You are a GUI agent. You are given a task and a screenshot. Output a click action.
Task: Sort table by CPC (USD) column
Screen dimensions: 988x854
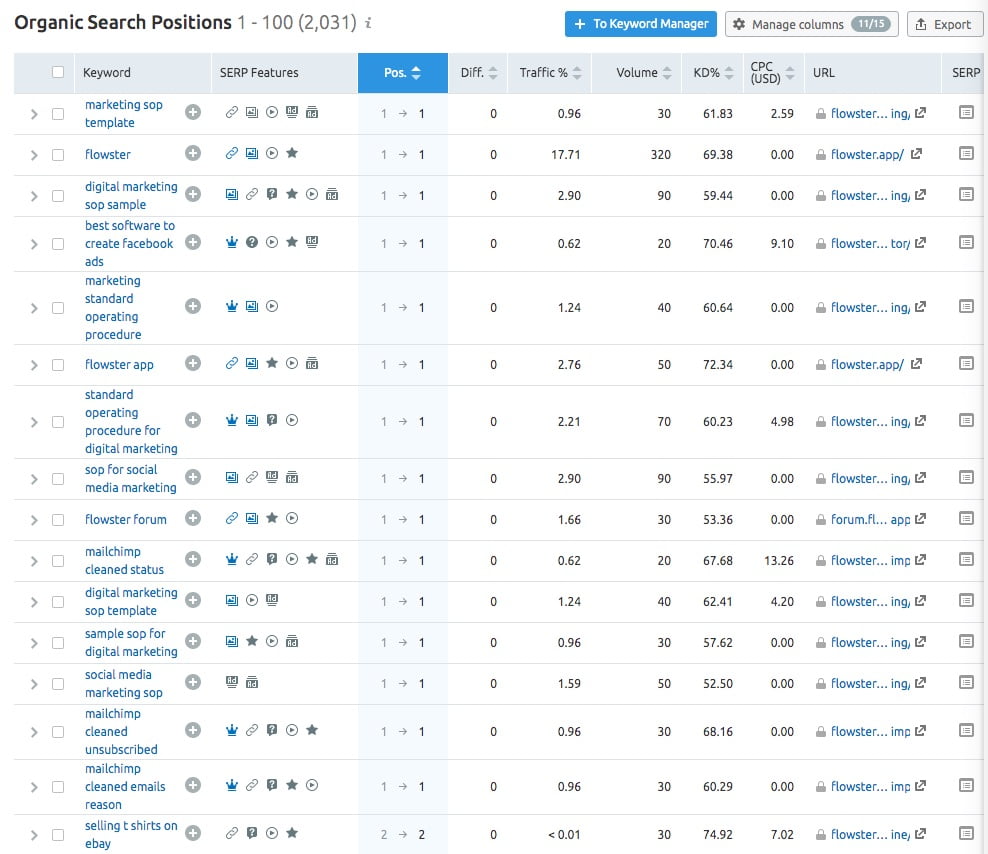coord(772,72)
